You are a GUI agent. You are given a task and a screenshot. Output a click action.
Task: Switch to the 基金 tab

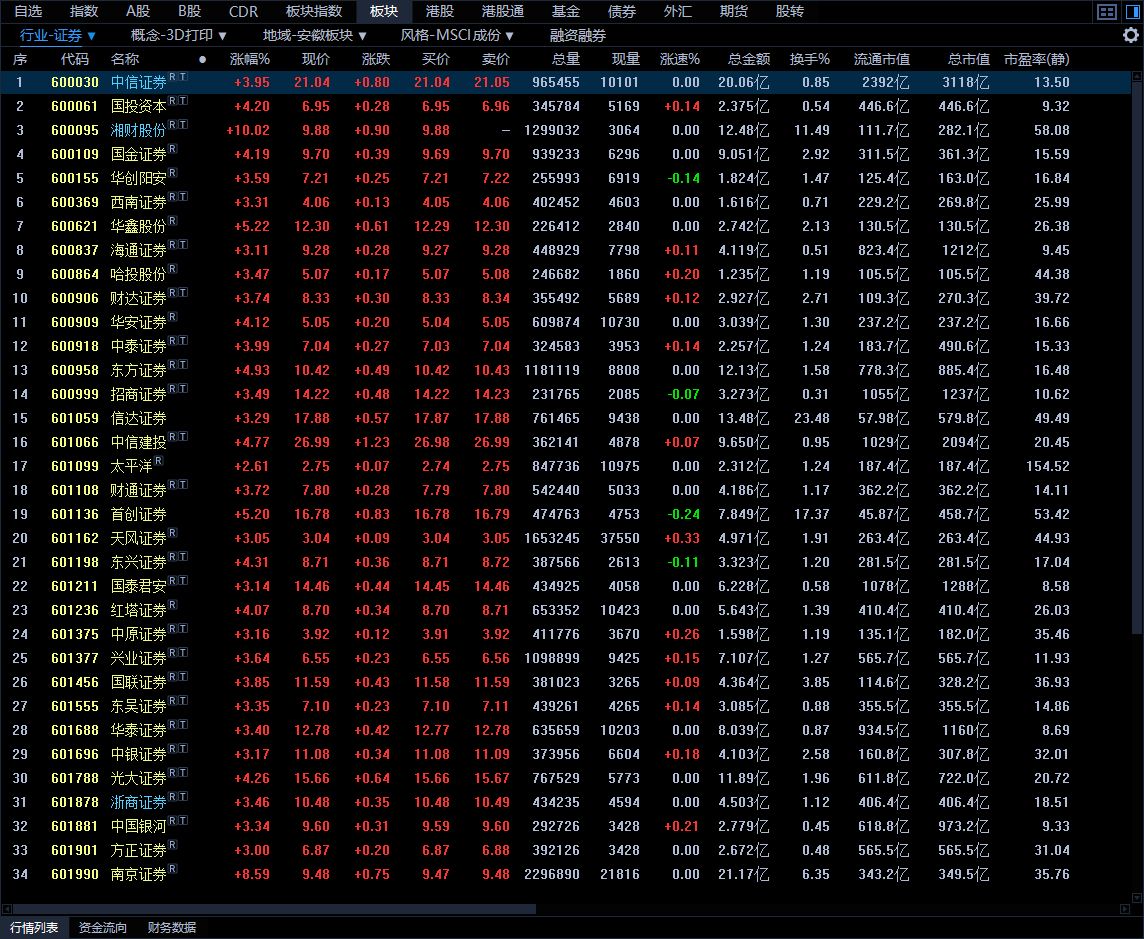(566, 11)
